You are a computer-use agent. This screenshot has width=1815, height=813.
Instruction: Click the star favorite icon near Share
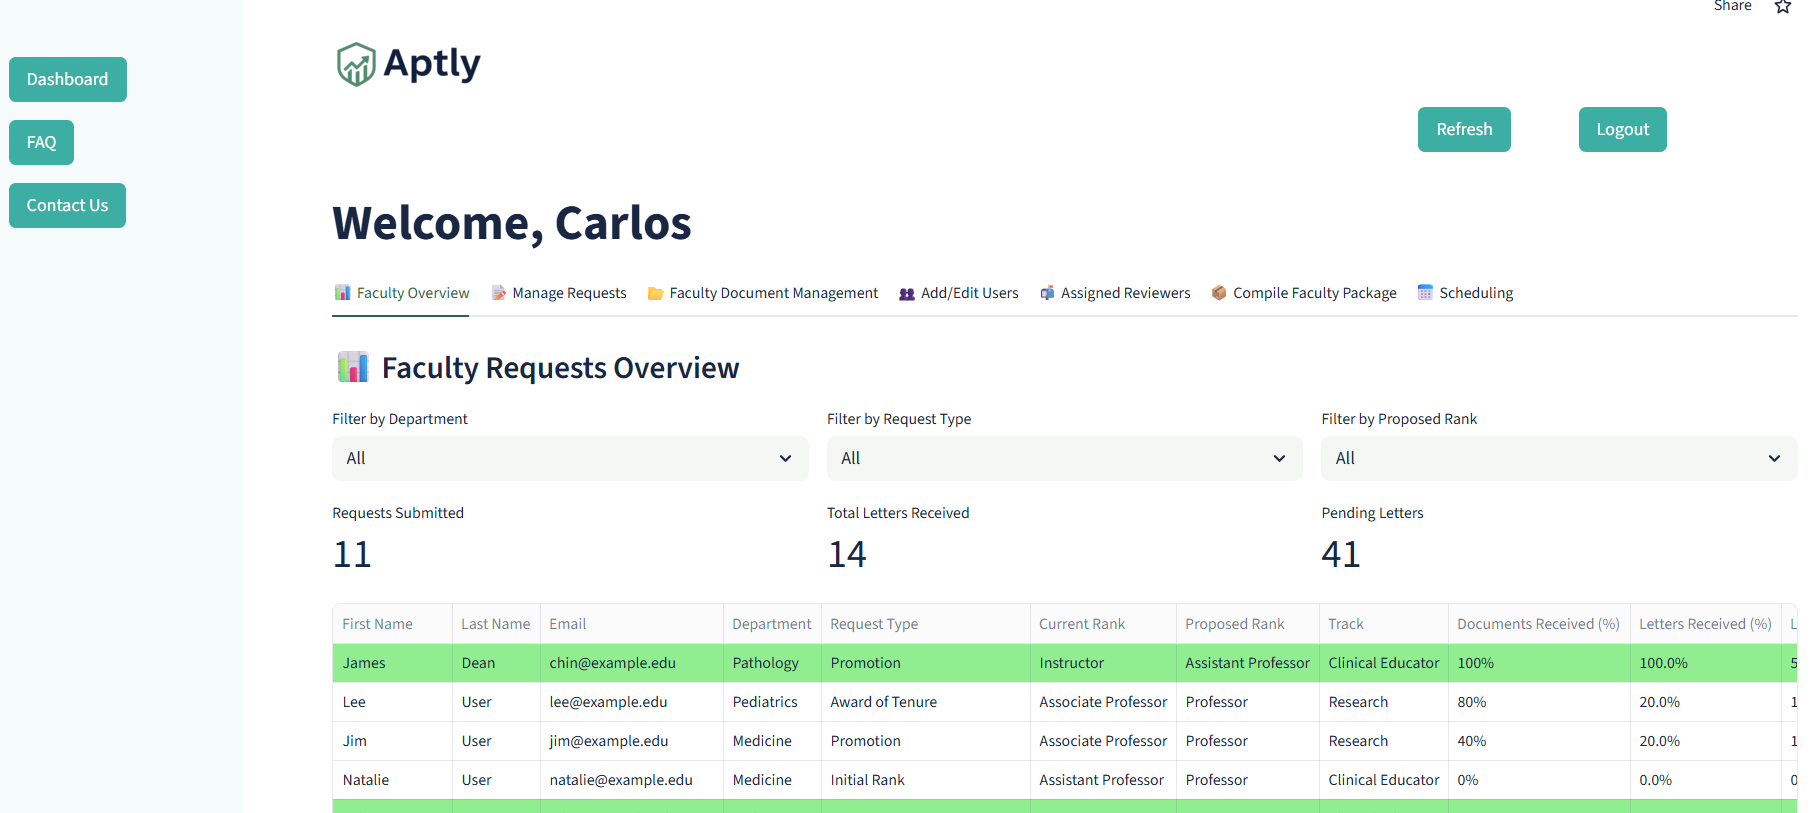click(1782, 7)
